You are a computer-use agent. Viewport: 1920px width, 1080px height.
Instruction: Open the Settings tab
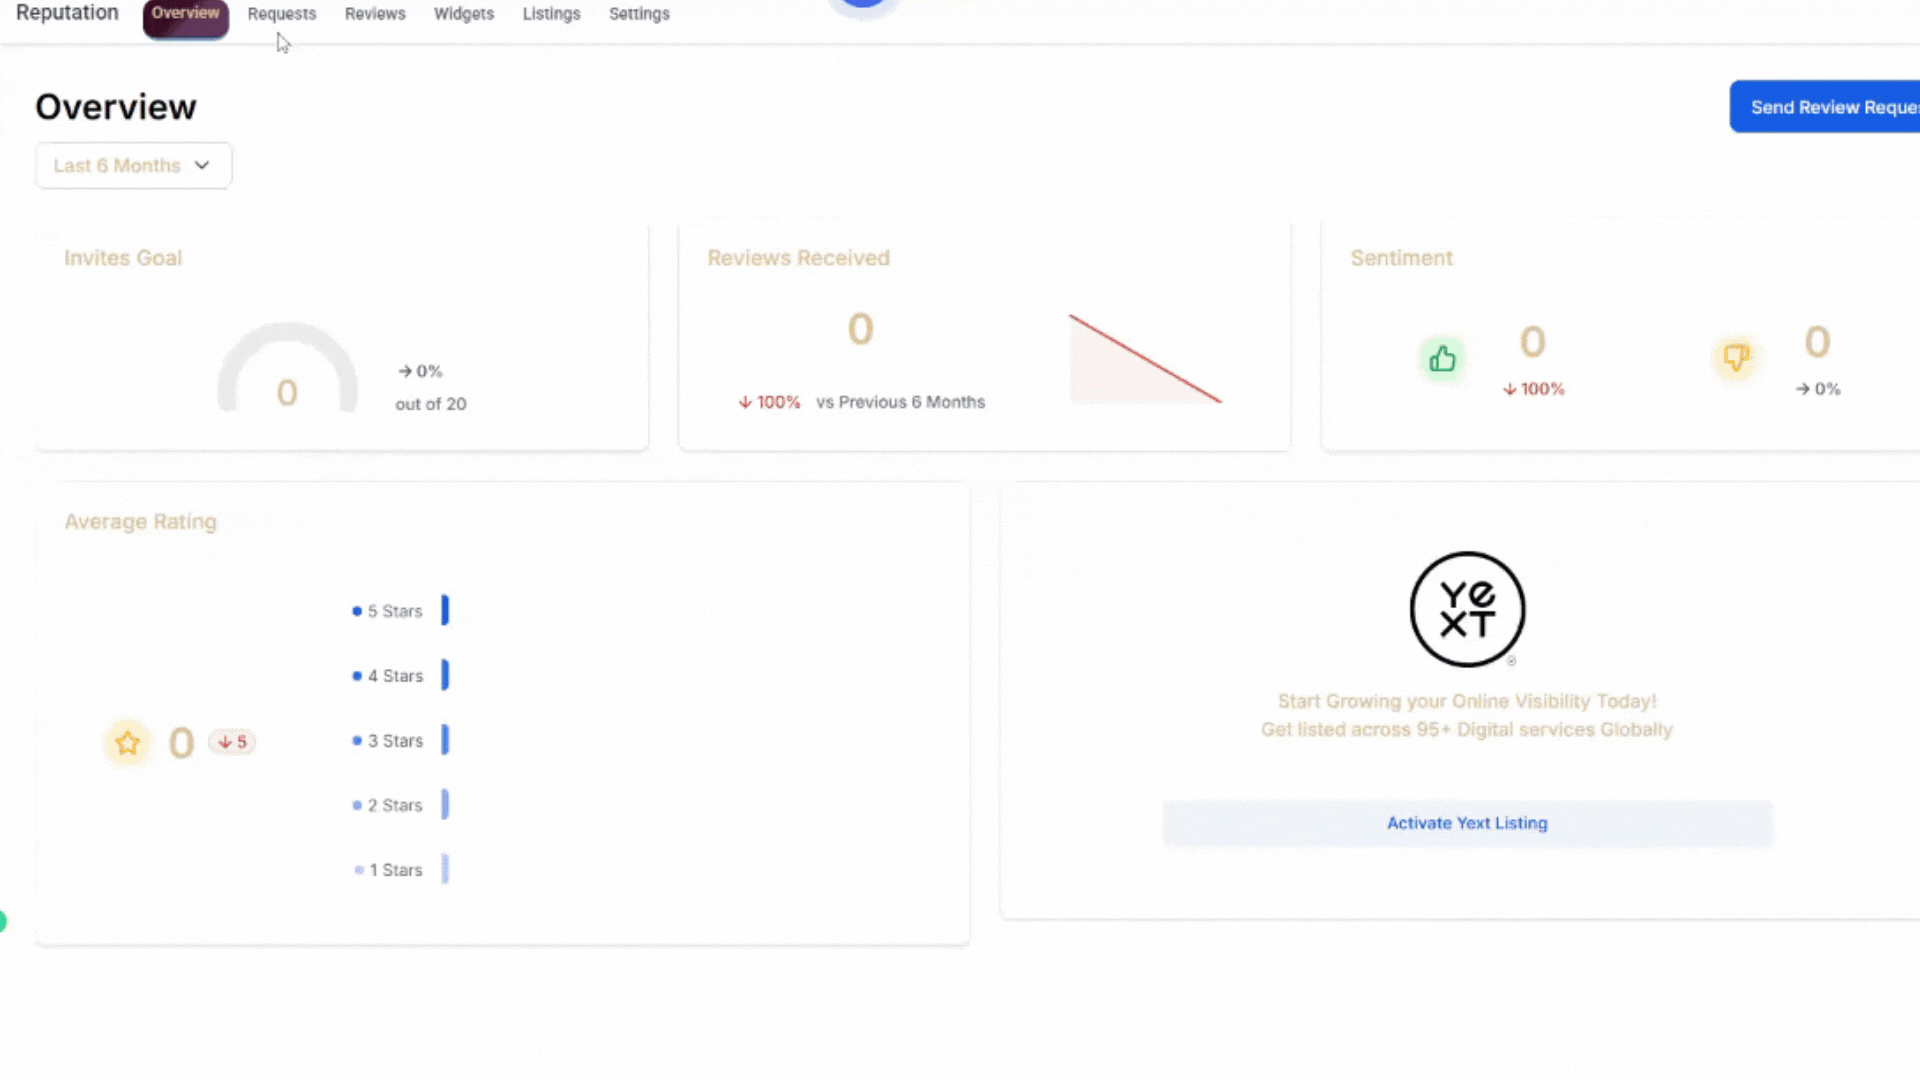[639, 14]
